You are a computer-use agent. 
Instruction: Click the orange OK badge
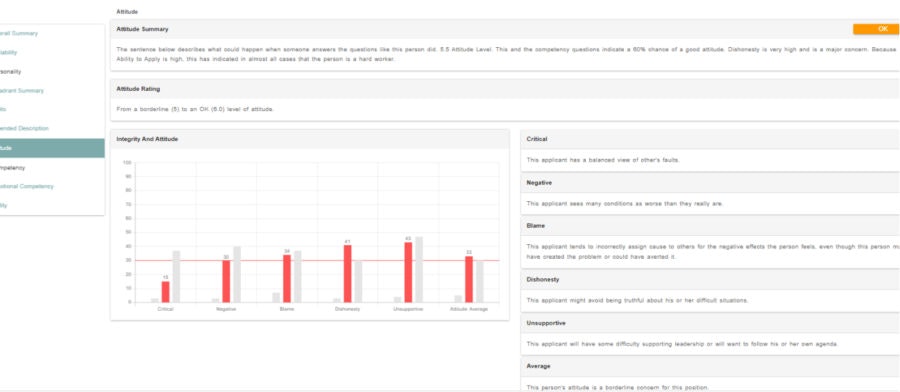[876, 29]
